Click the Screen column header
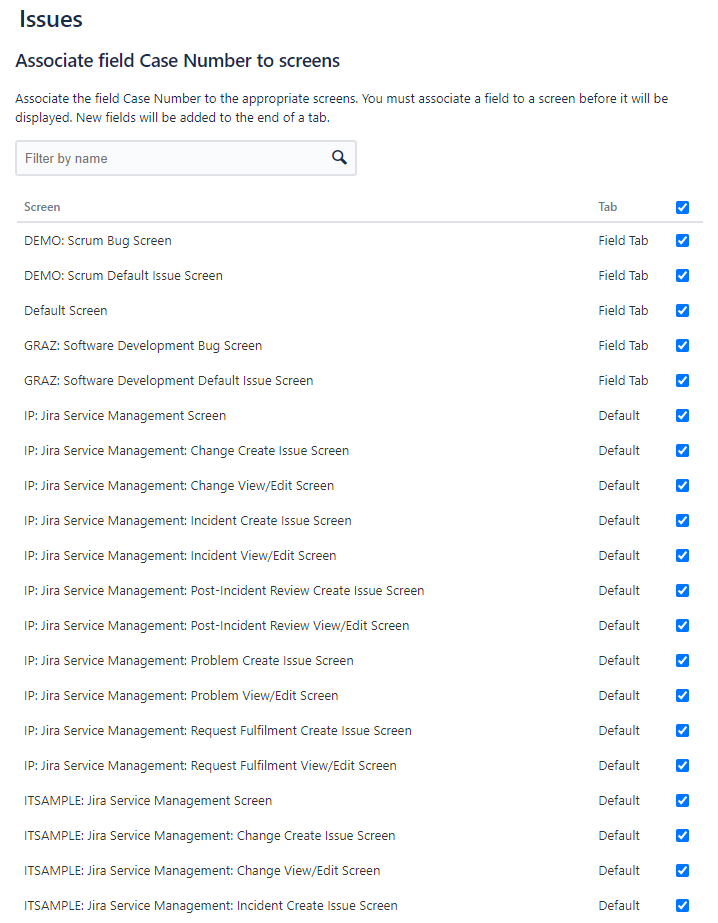Screen dimensions: 718x923 [x=42, y=207]
